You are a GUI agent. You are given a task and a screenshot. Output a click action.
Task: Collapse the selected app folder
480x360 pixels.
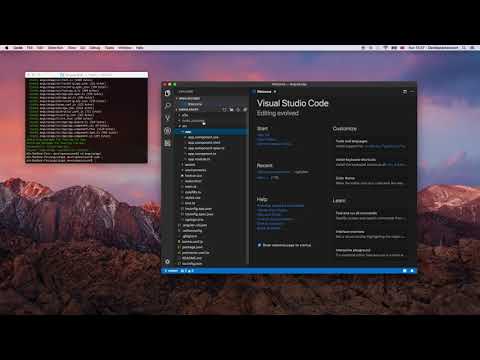pyautogui.click(x=211, y=132)
